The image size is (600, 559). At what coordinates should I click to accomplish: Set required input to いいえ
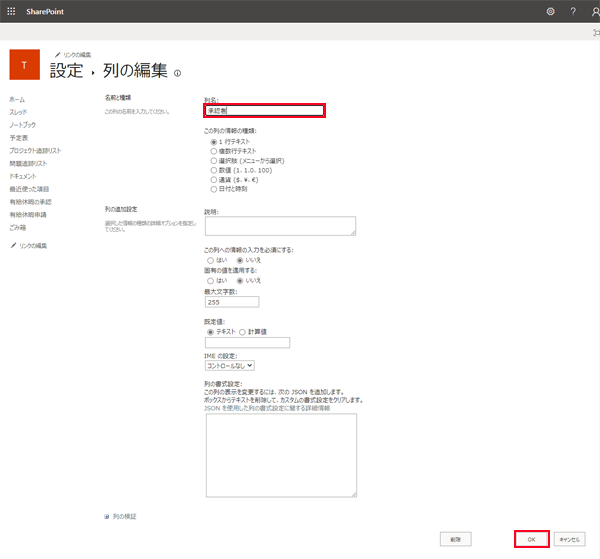(240, 260)
